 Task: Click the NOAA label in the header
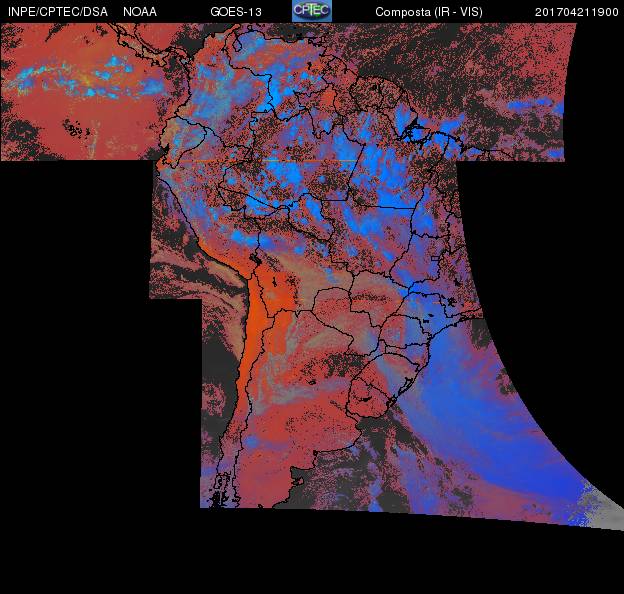[x=140, y=12]
